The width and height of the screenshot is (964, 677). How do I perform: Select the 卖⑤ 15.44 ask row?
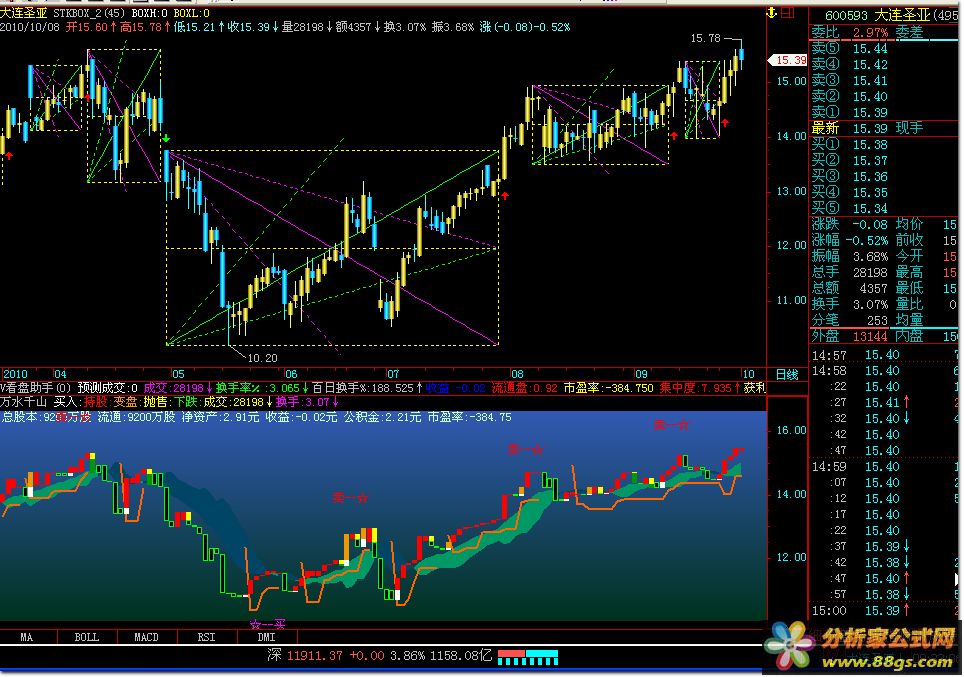point(849,48)
